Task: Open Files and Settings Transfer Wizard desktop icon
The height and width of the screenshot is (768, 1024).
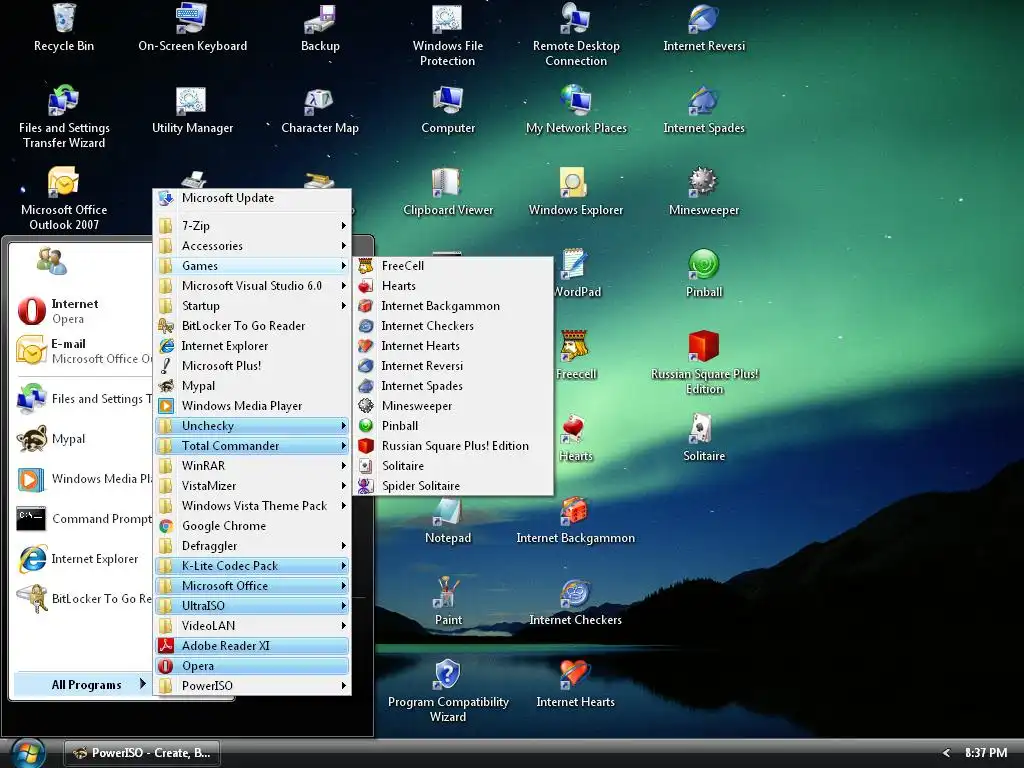Action: pos(64,116)
